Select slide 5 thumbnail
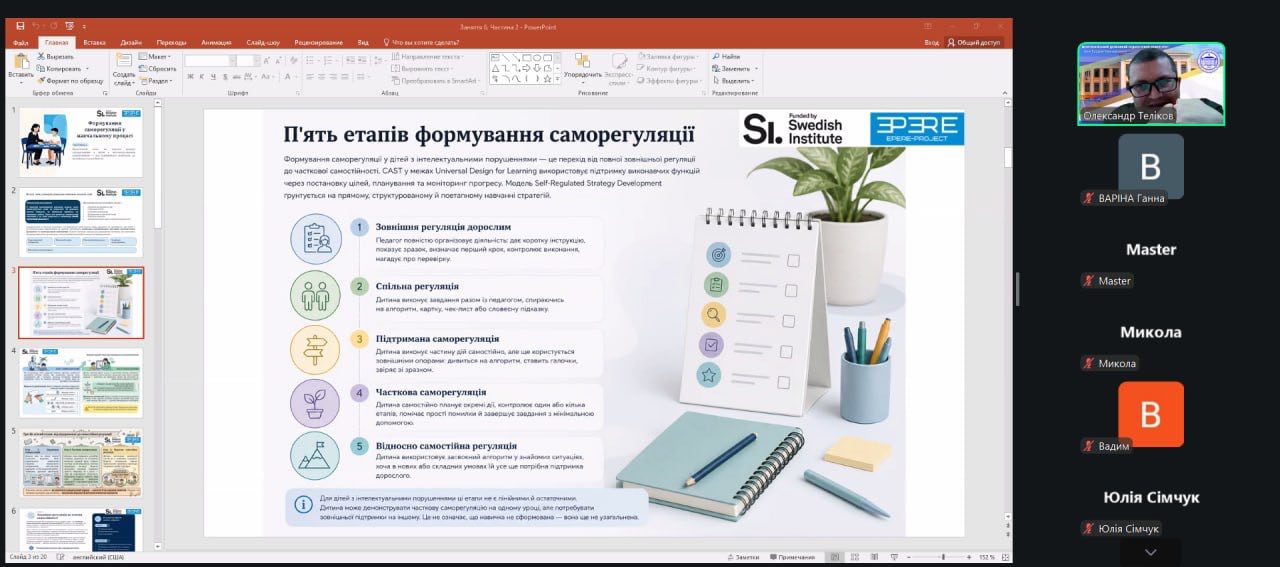 pyautogui.click(x=81, y=464)
